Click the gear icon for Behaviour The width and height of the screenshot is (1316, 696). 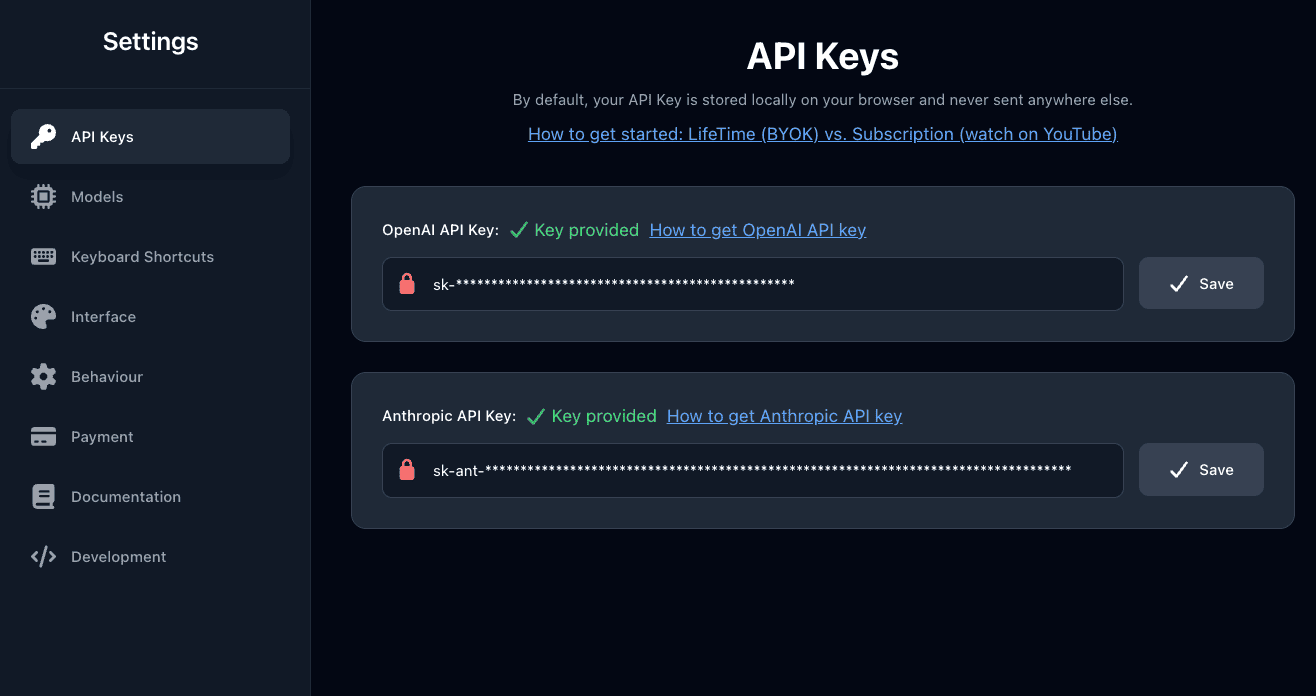click(43, 377)
